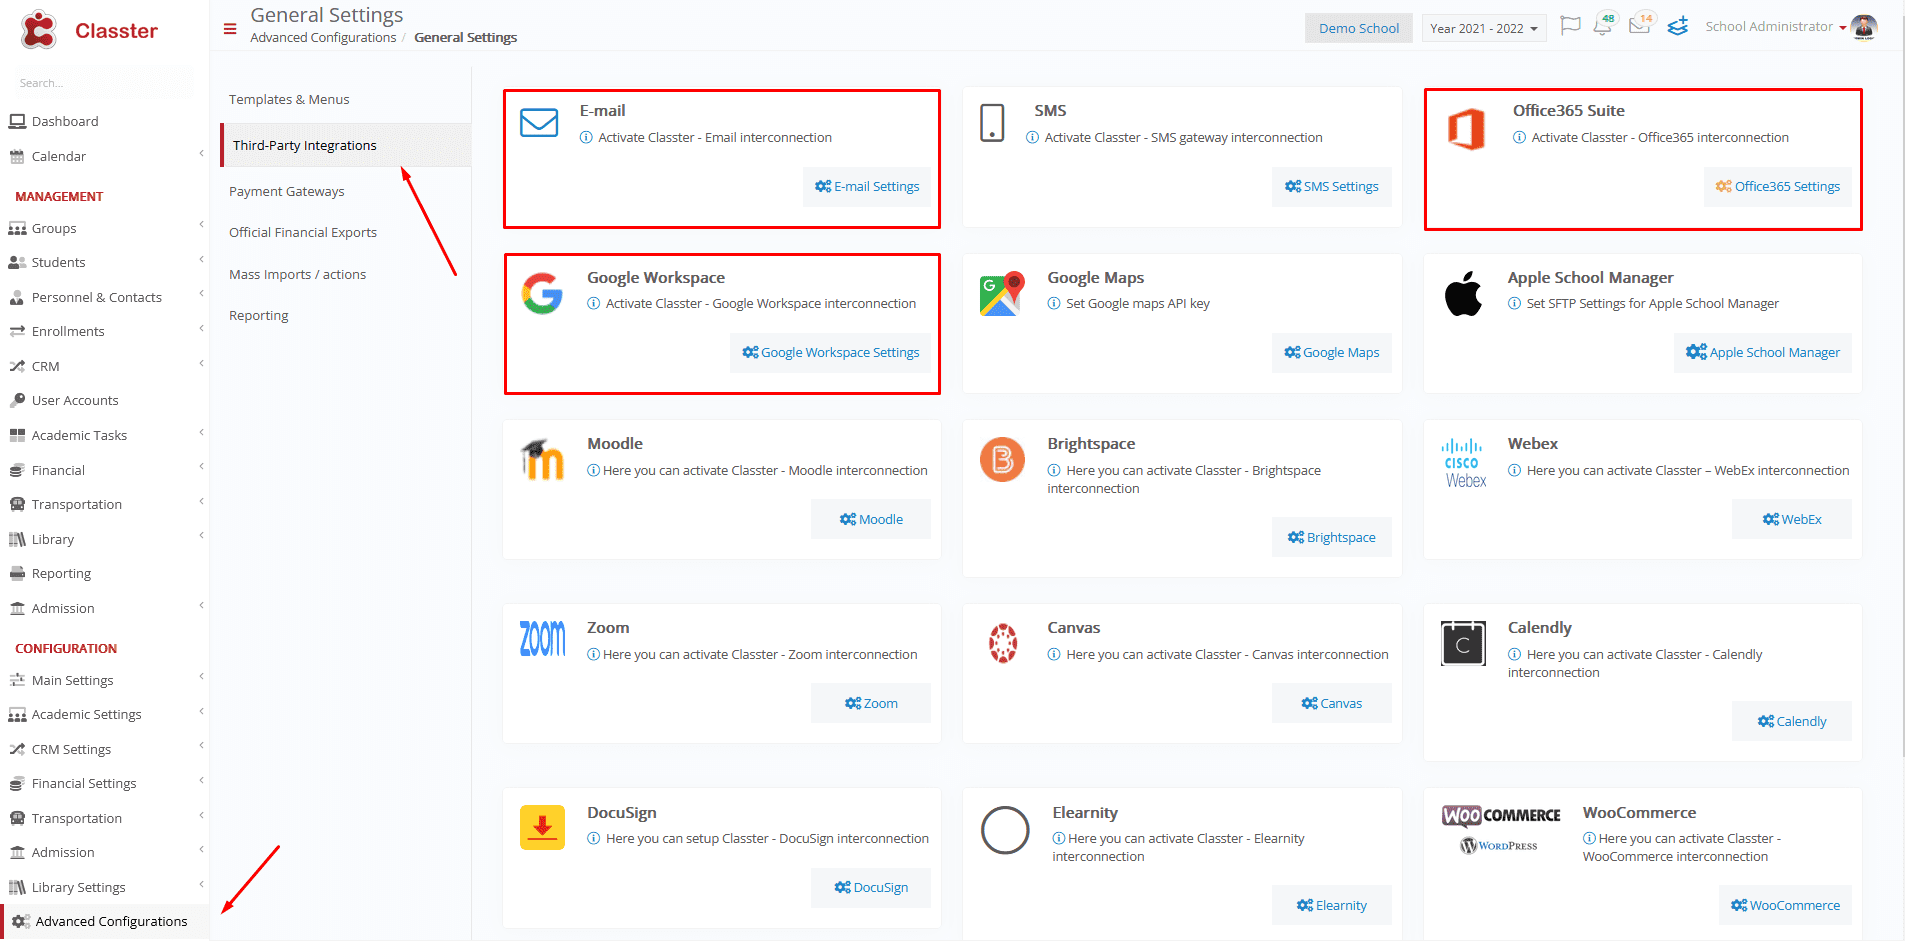1905x941 pixels.
Task: Open Payment Gateways section
Action: (x=286, y=191)
